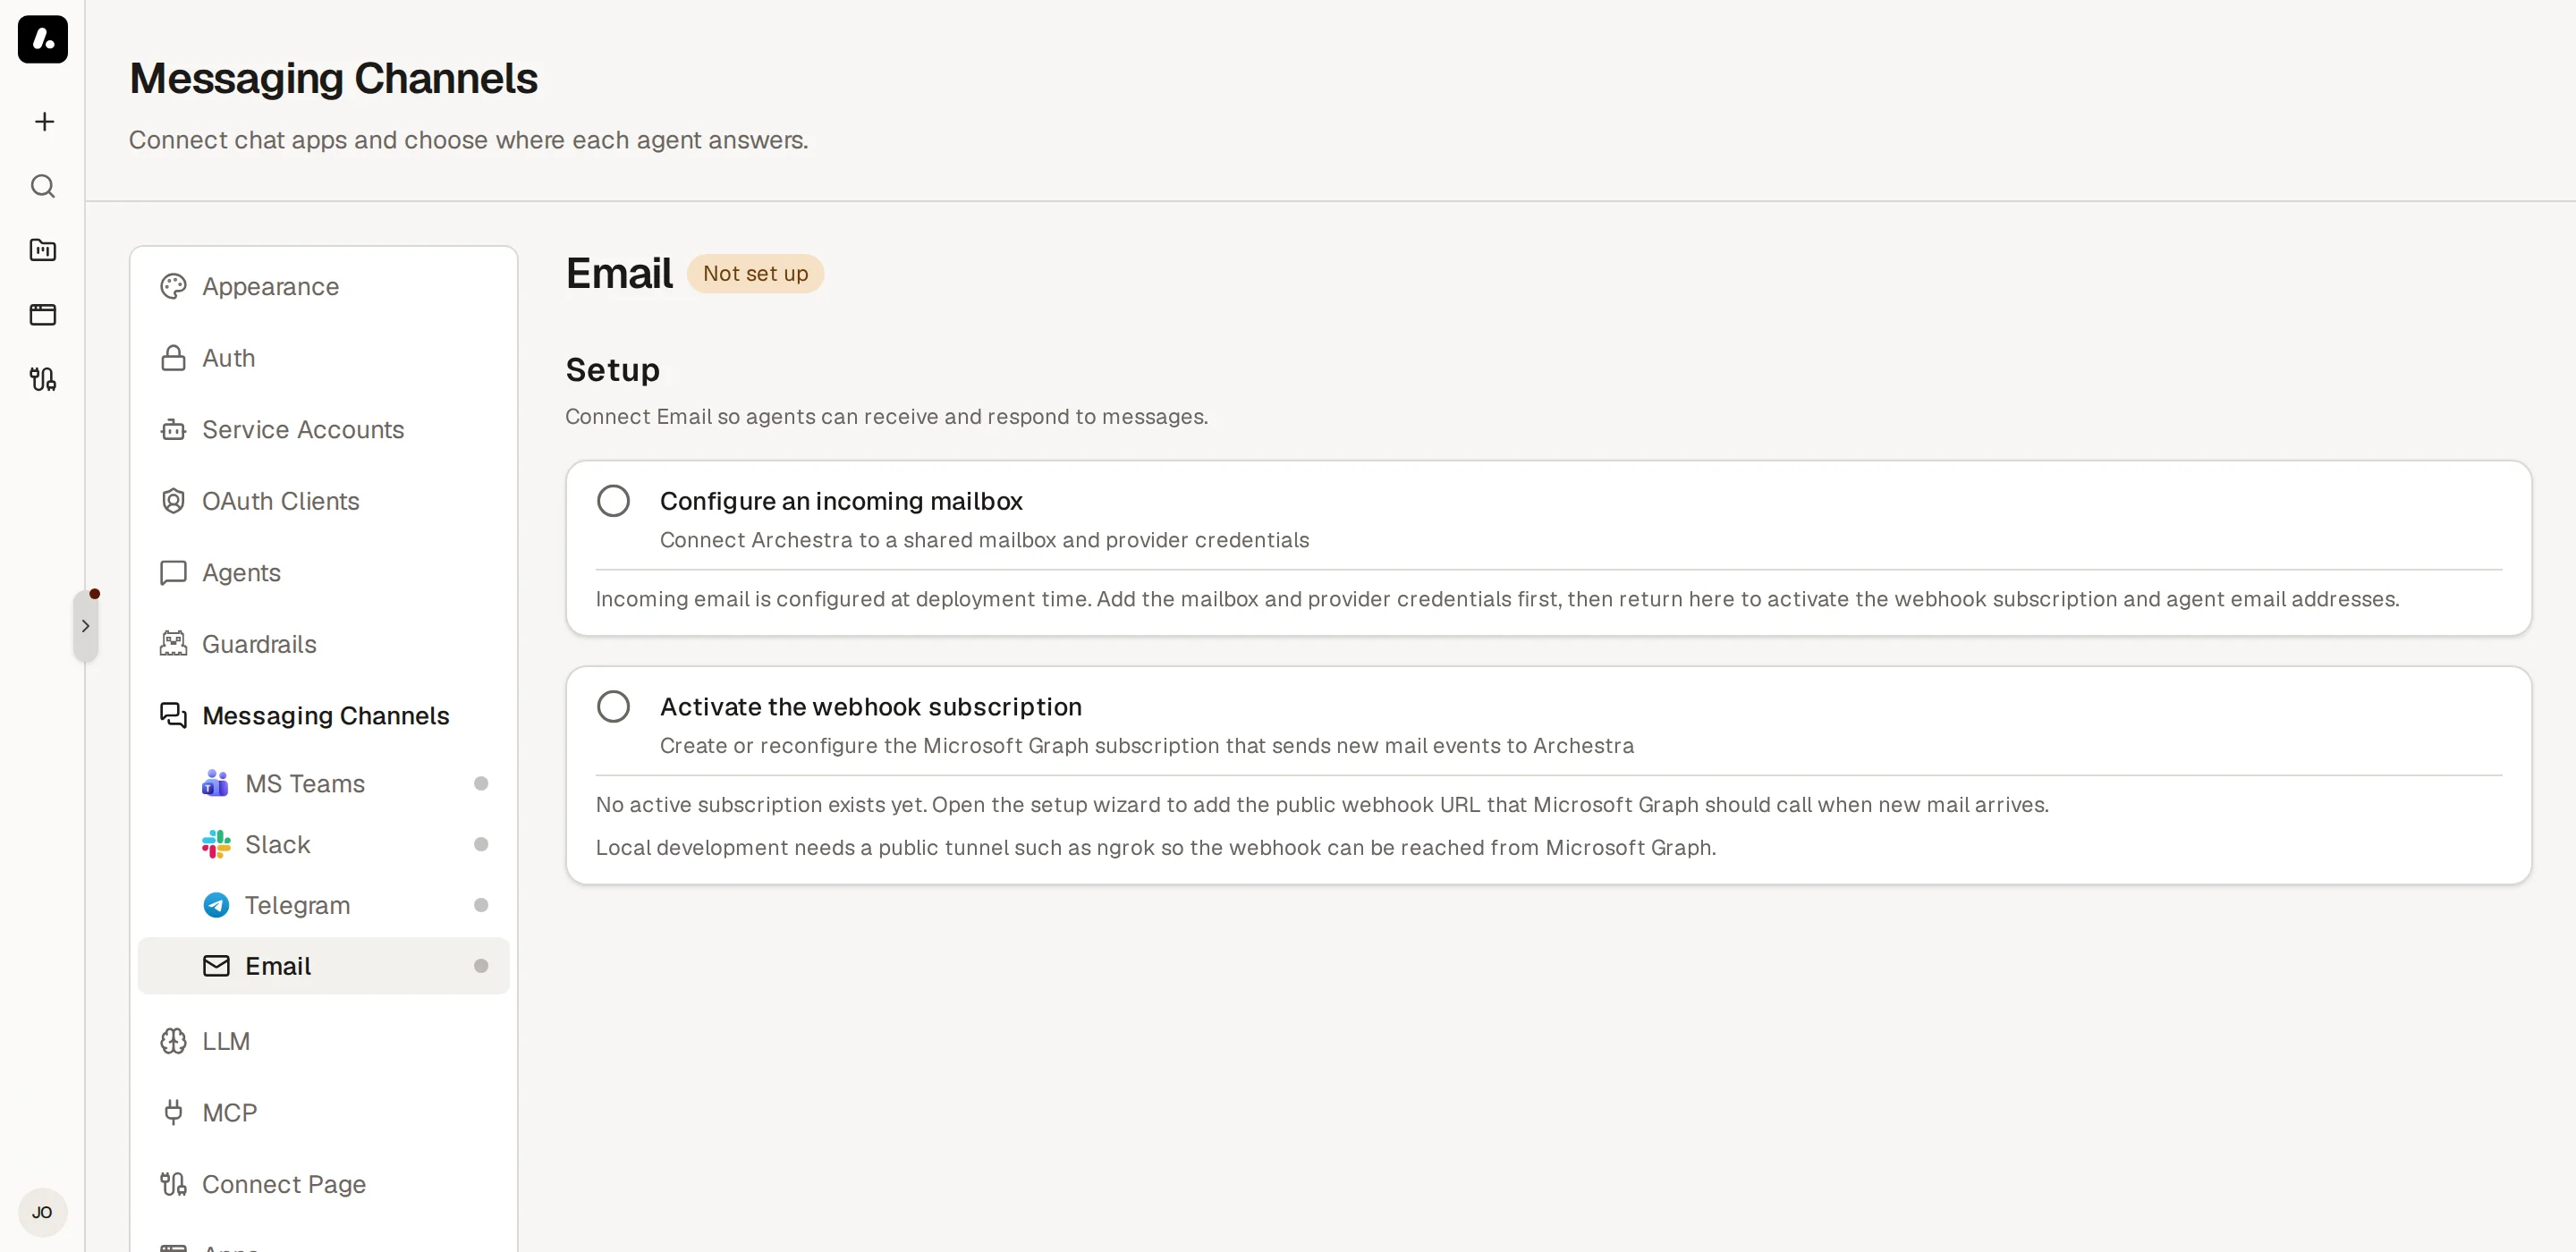Click the plus new item icon
The image size is (2576, 1252).
[43, 122]
